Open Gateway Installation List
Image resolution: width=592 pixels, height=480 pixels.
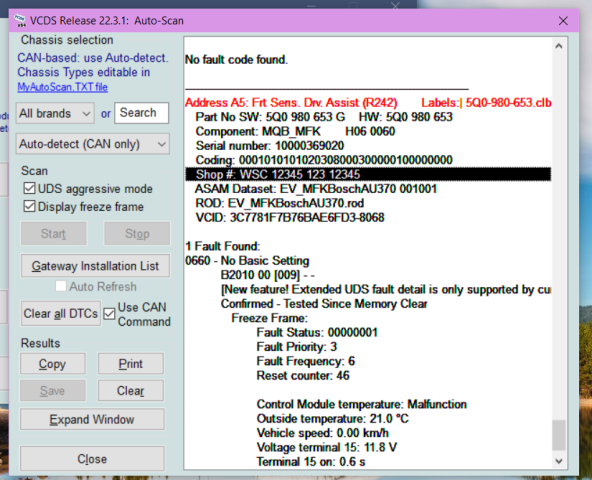95,266
